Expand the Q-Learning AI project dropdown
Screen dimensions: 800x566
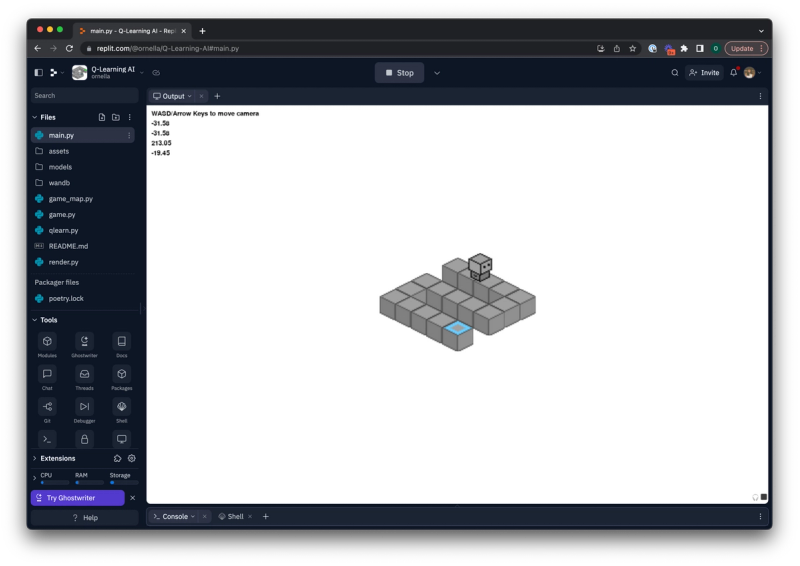(142, 73)
